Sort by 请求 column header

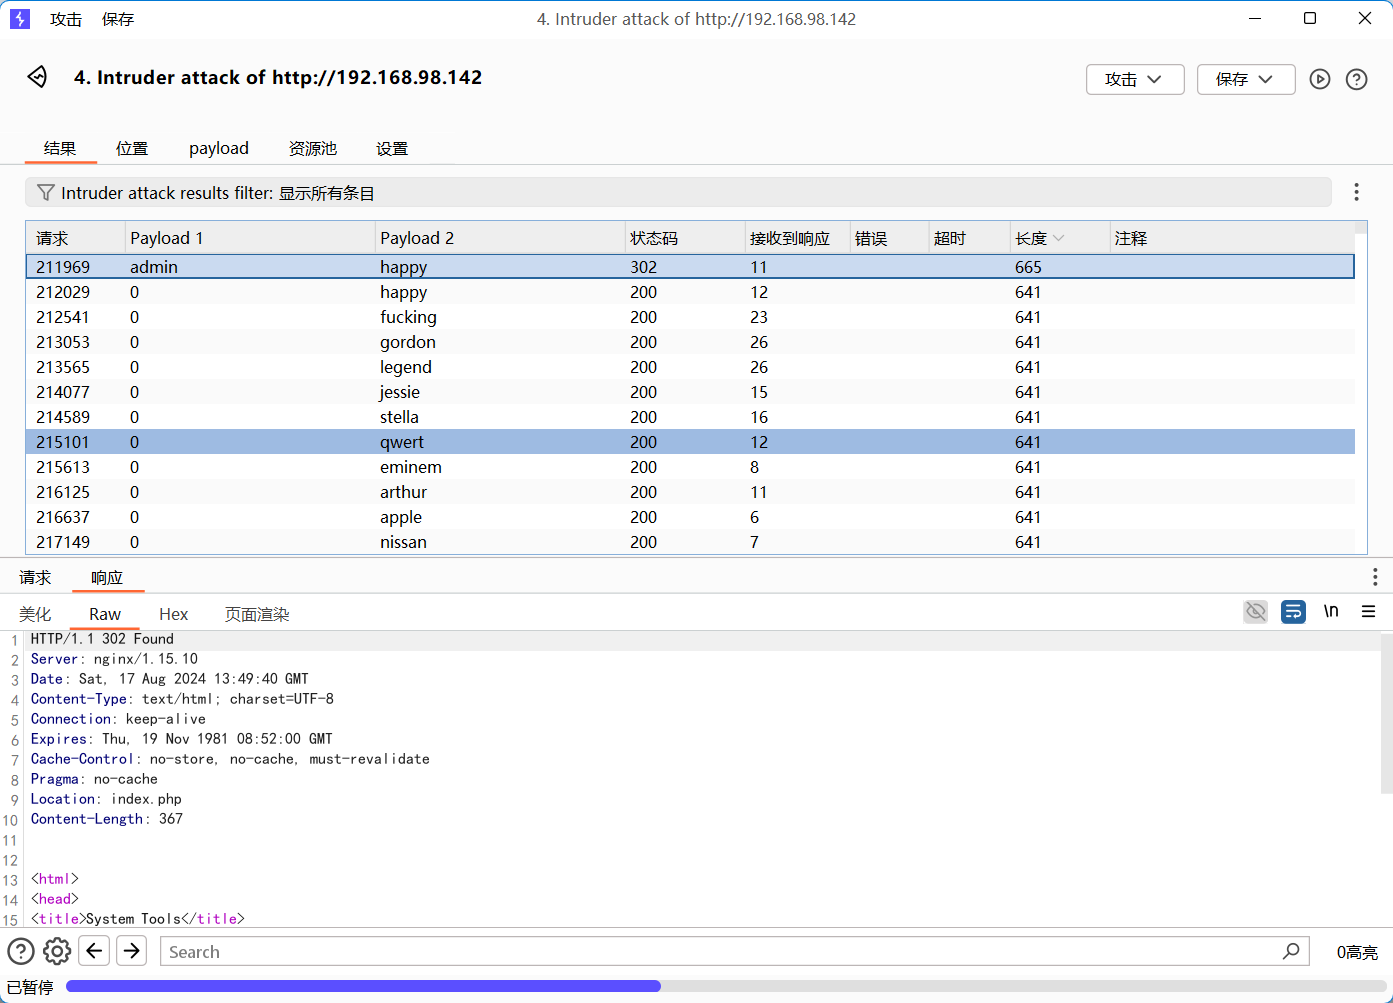[75, 238]
